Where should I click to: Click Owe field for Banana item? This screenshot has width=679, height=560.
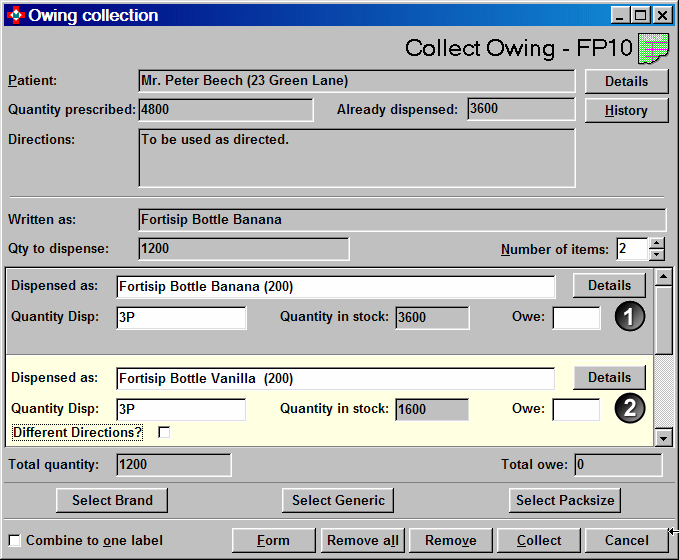click(576, 318)
